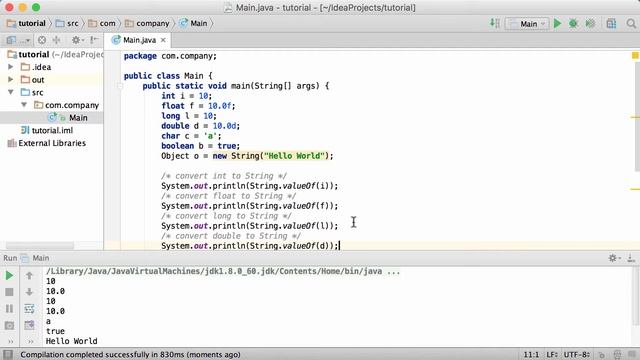Click the package com.company line
The width and height of the screenshot is (640, 360).
[170, 56]
